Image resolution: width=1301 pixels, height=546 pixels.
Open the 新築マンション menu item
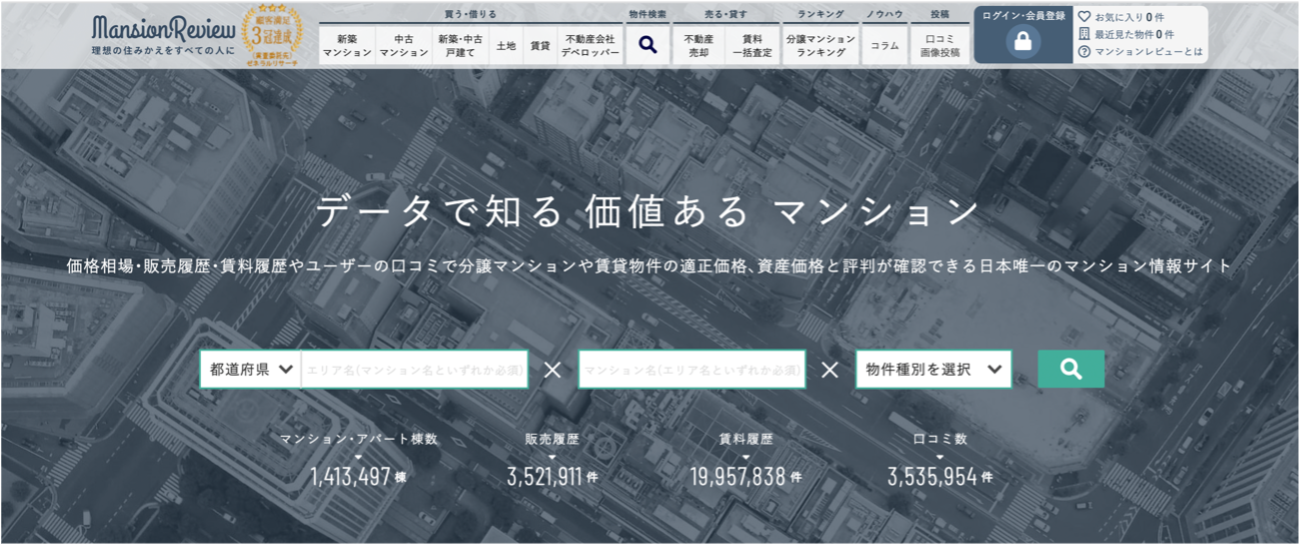coord(347,46)
